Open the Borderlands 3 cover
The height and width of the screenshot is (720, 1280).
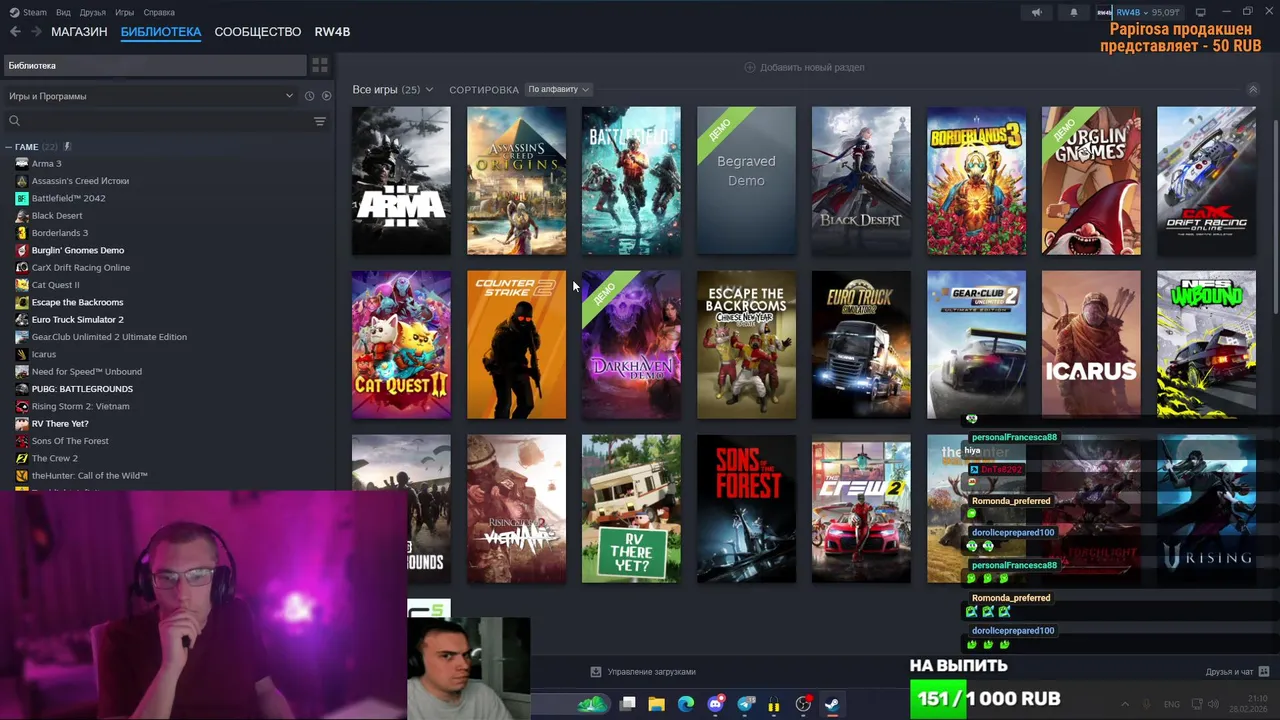(x=976, y=181)
